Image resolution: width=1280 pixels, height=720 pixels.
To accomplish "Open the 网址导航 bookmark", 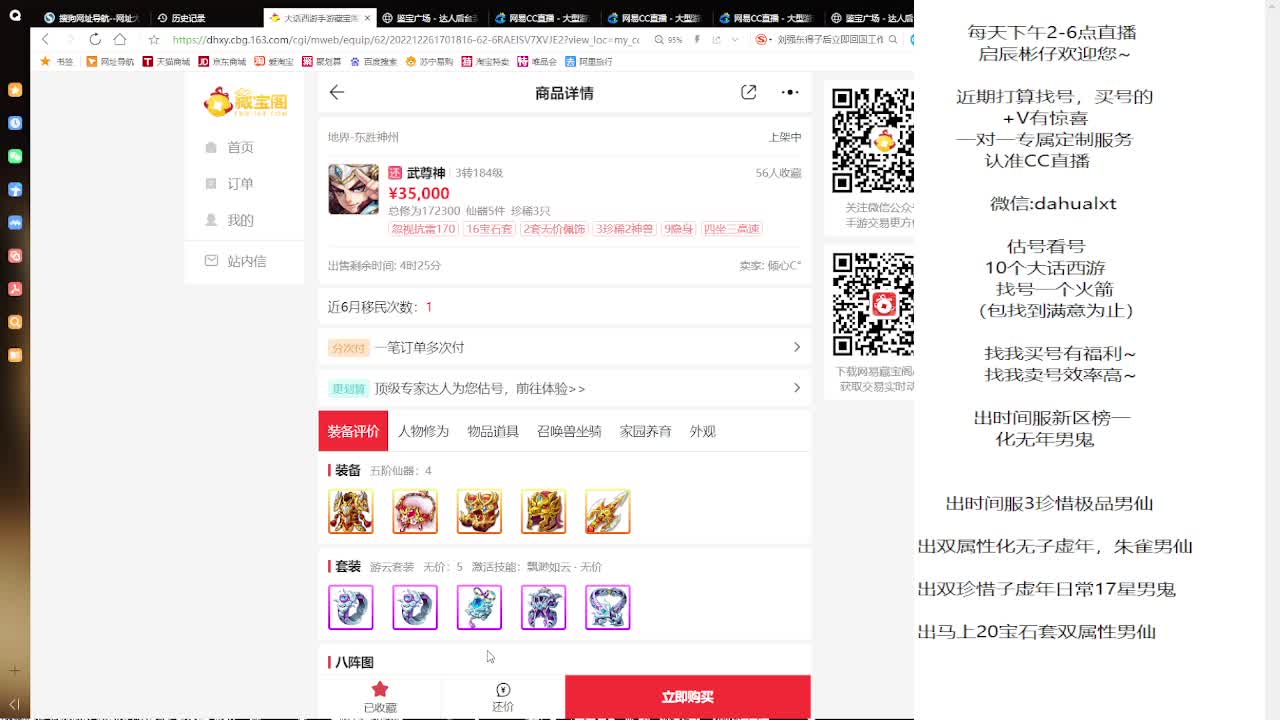I will [x=110, y=61].
